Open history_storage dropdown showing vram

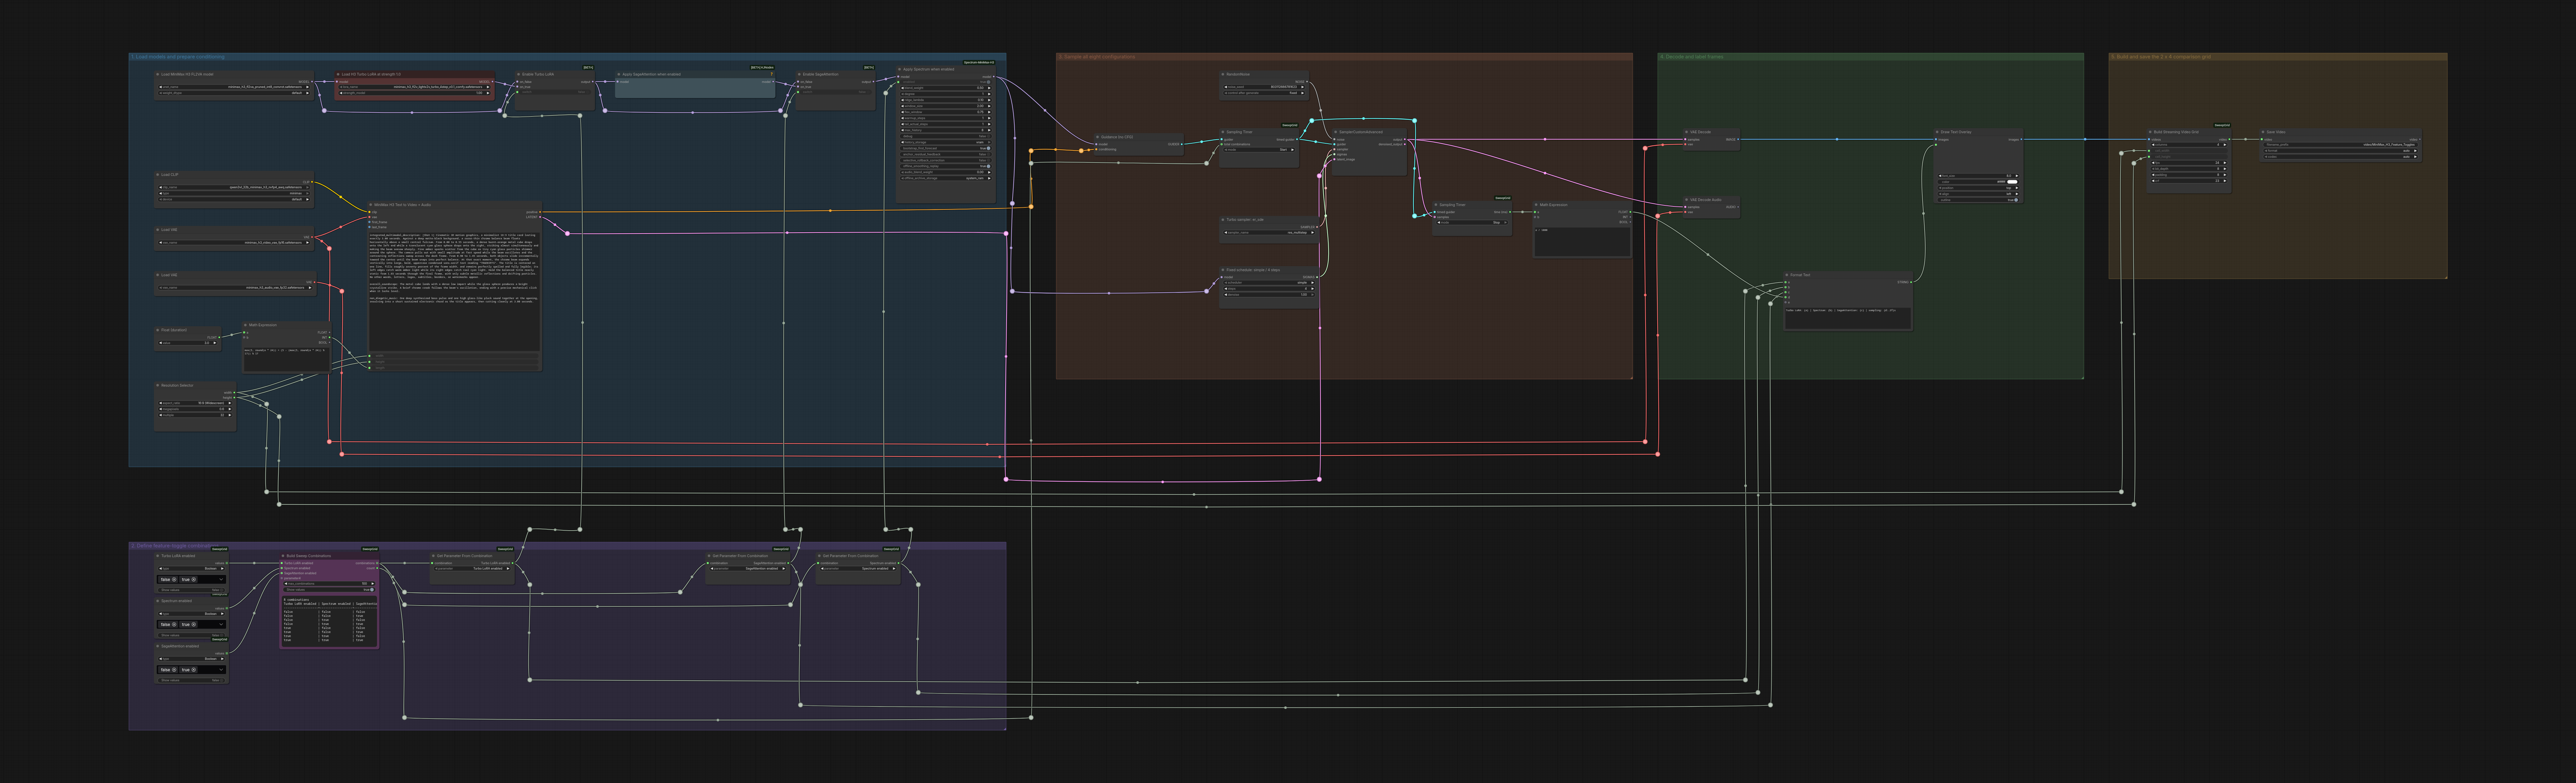pyautogui.click(x=946, y=142)
